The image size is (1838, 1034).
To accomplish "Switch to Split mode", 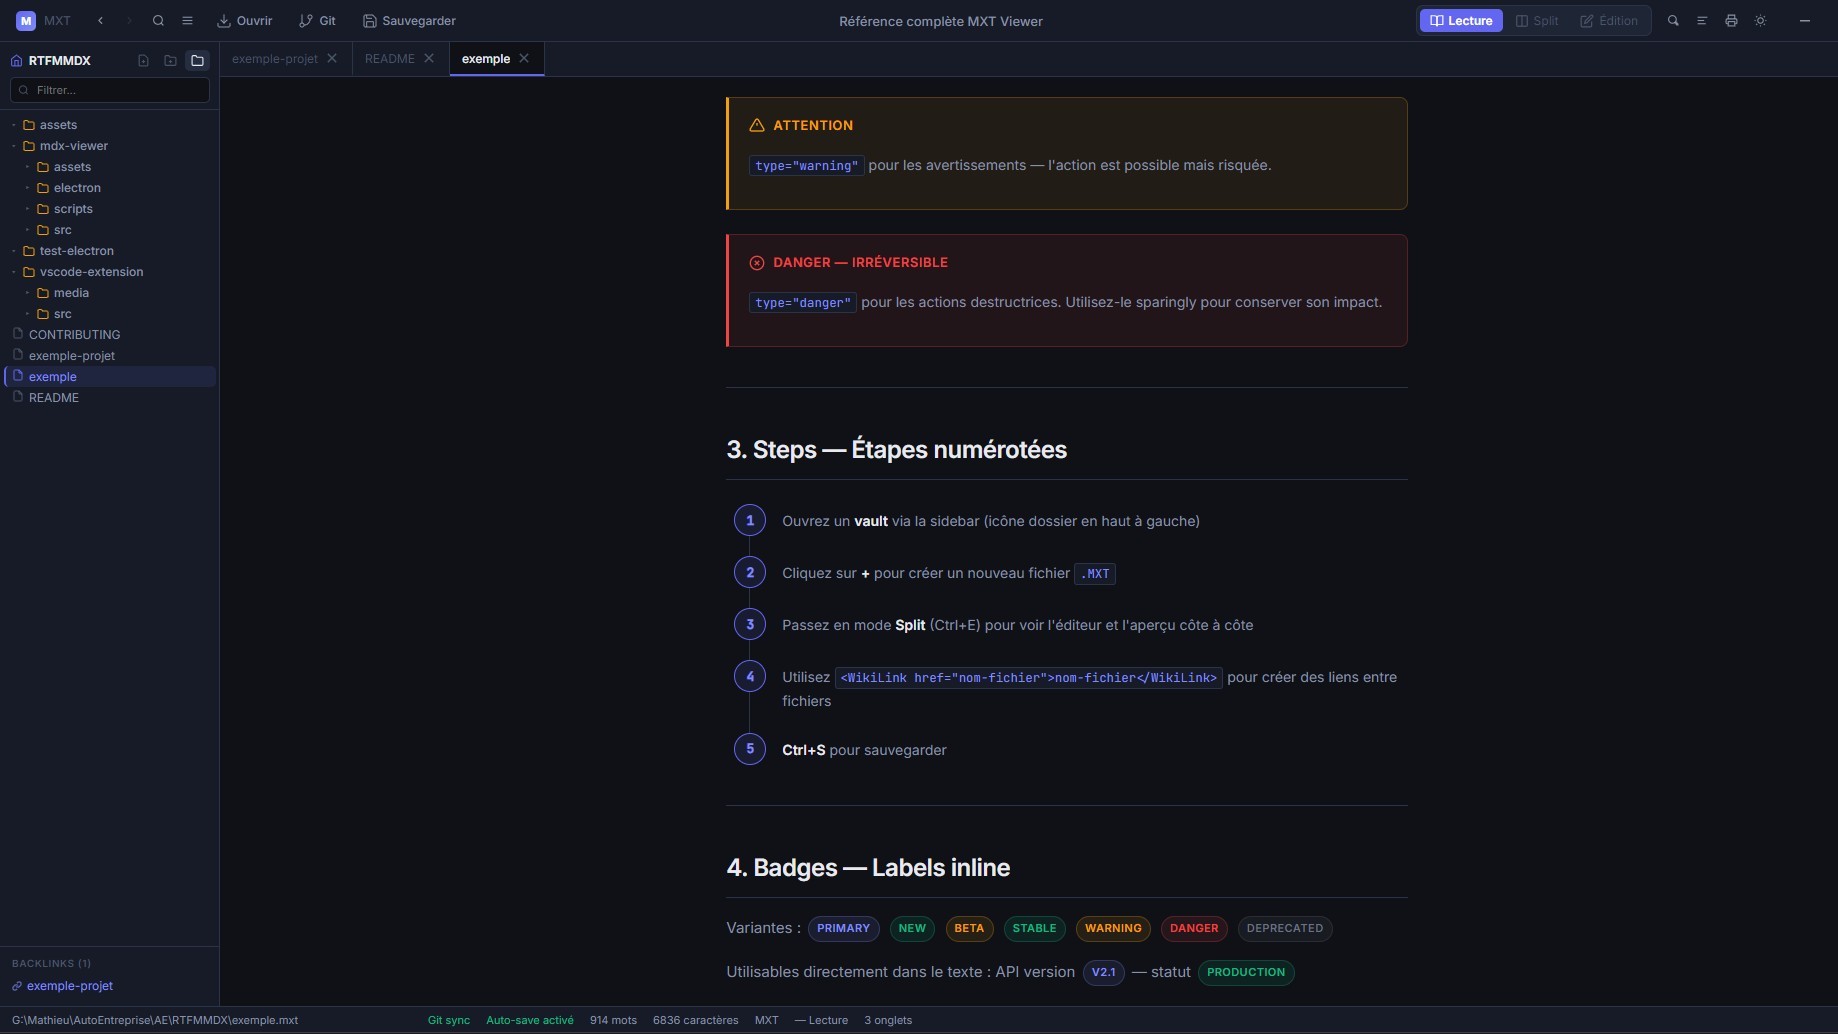I will tap(1537, 20).
